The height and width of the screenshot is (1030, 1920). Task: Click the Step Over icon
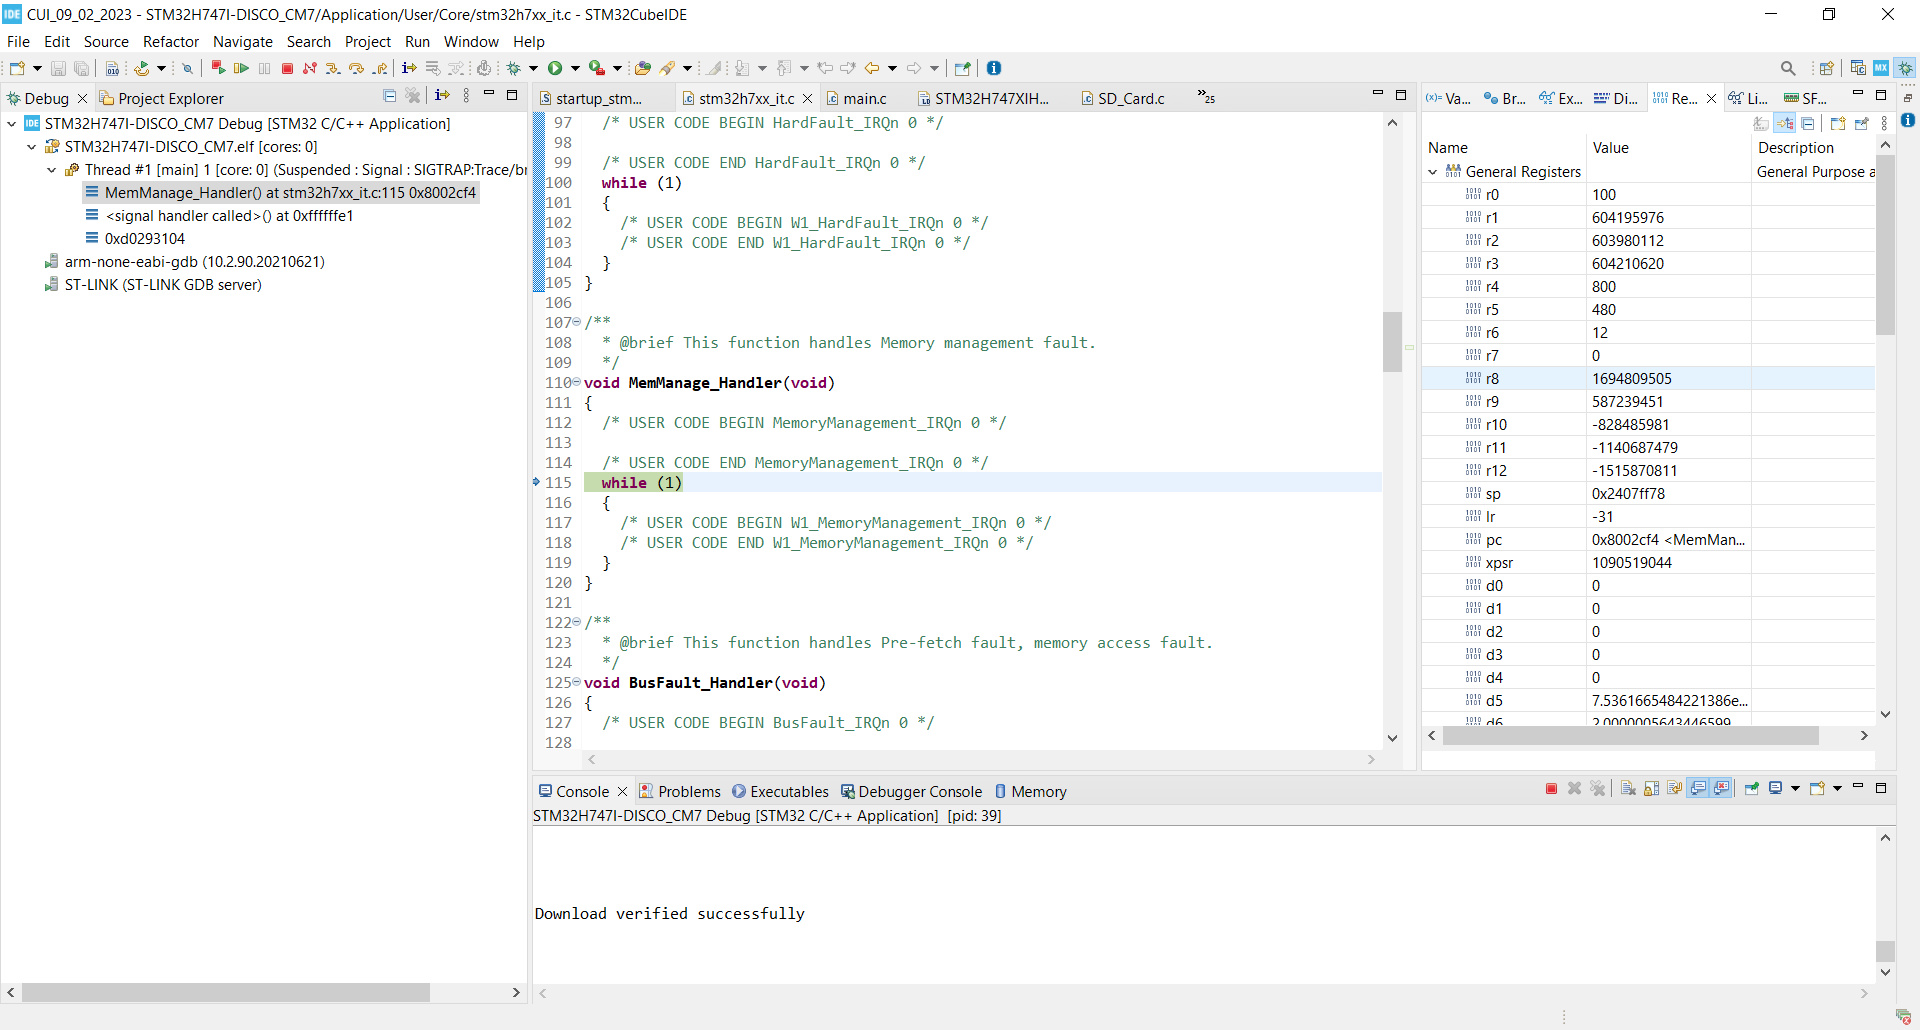(x=357, y=68)
